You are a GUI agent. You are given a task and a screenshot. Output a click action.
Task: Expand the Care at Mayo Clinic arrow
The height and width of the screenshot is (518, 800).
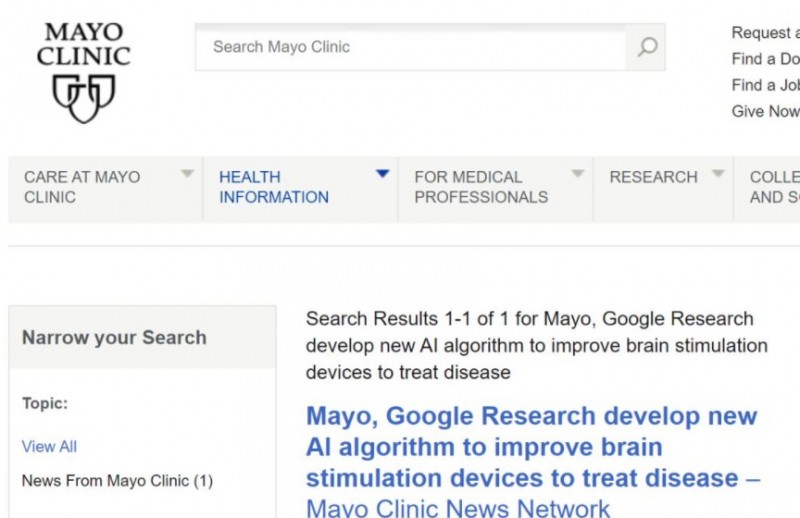click(187, 174)
